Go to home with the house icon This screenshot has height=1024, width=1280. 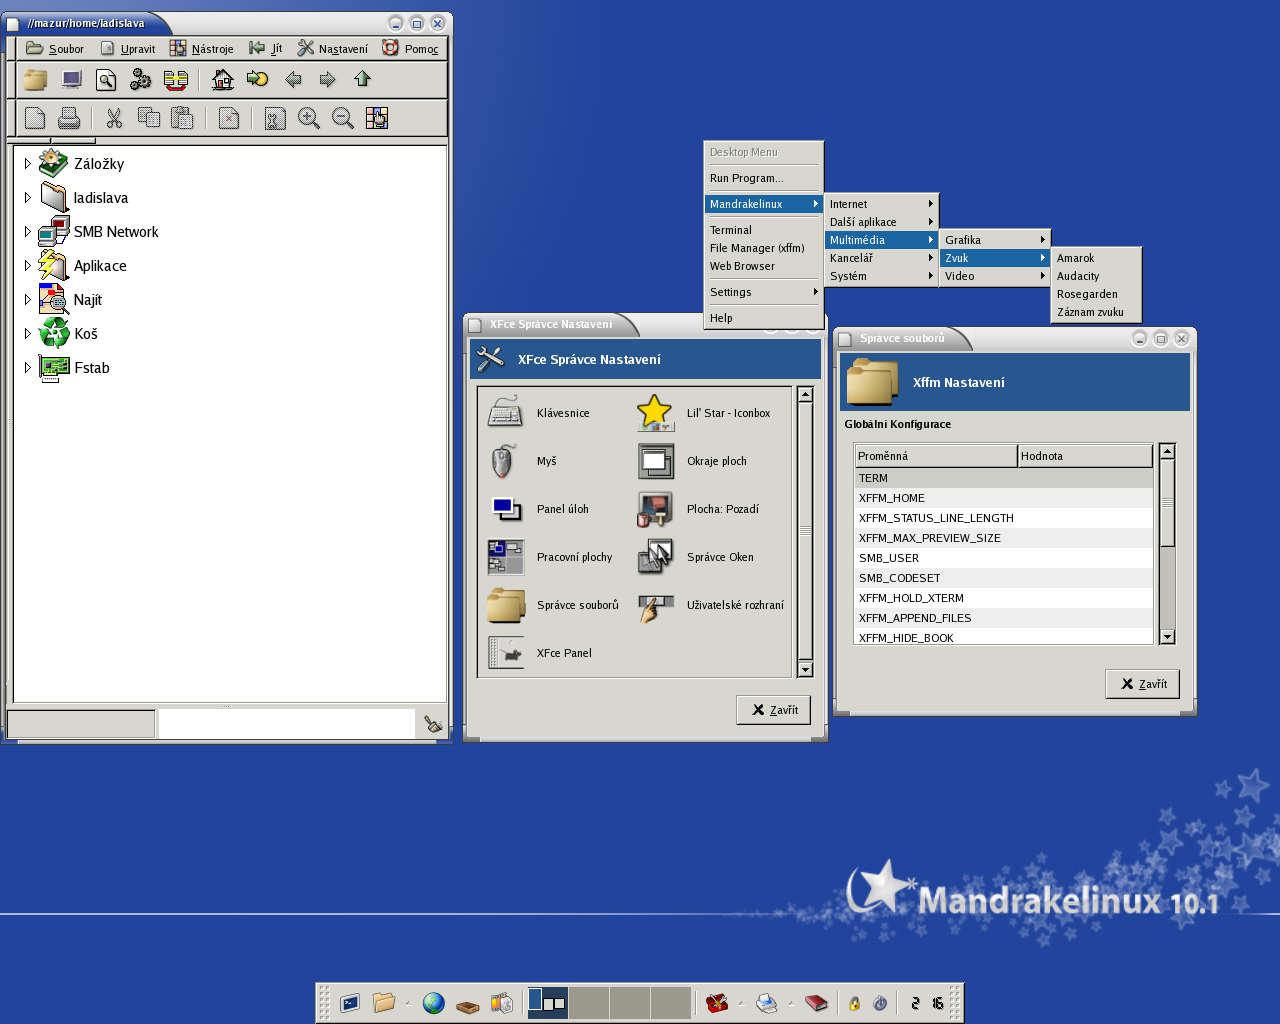click(223, 80)
